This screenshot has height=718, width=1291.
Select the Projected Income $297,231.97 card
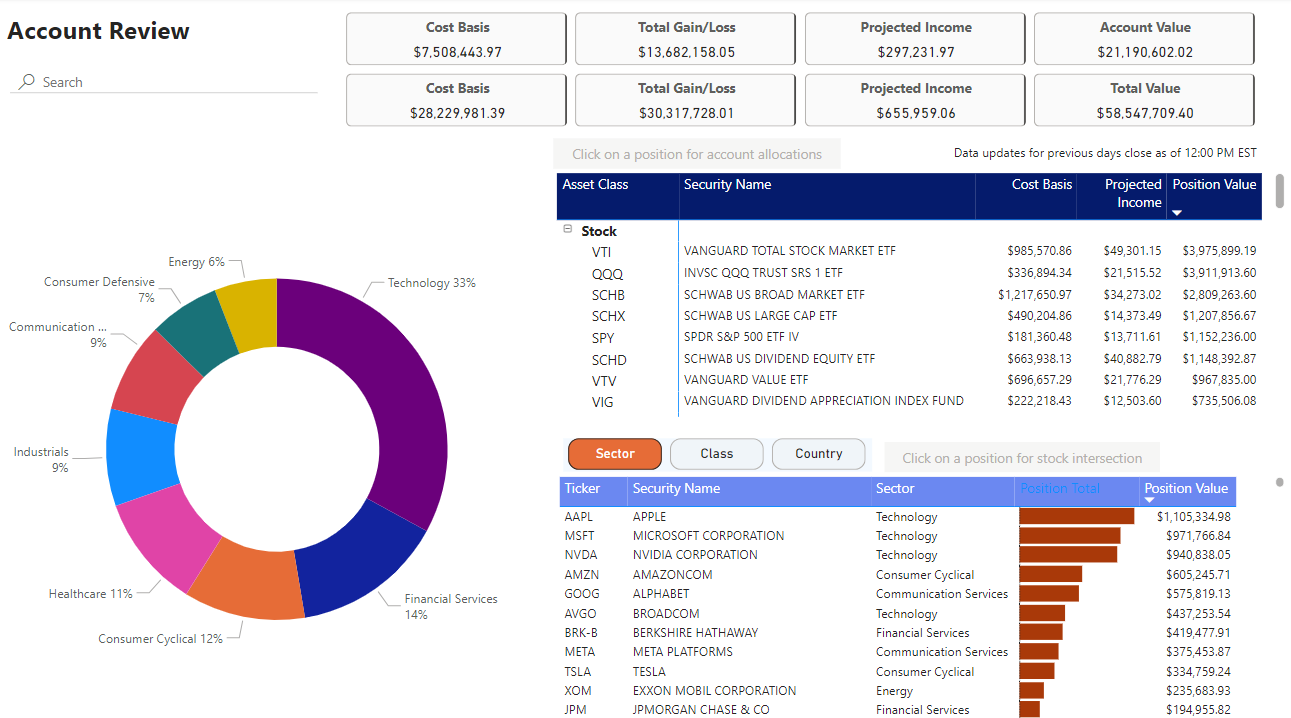(915, 40)
